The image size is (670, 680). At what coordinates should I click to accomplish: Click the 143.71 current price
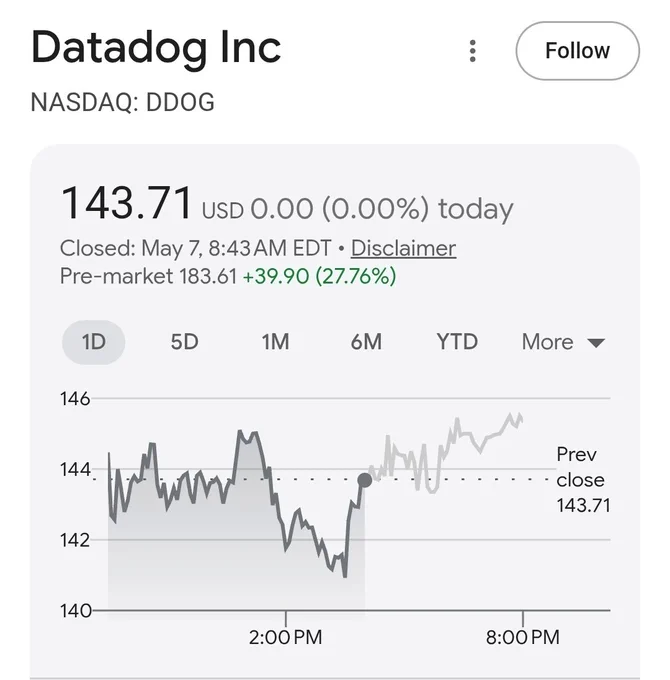126,203
